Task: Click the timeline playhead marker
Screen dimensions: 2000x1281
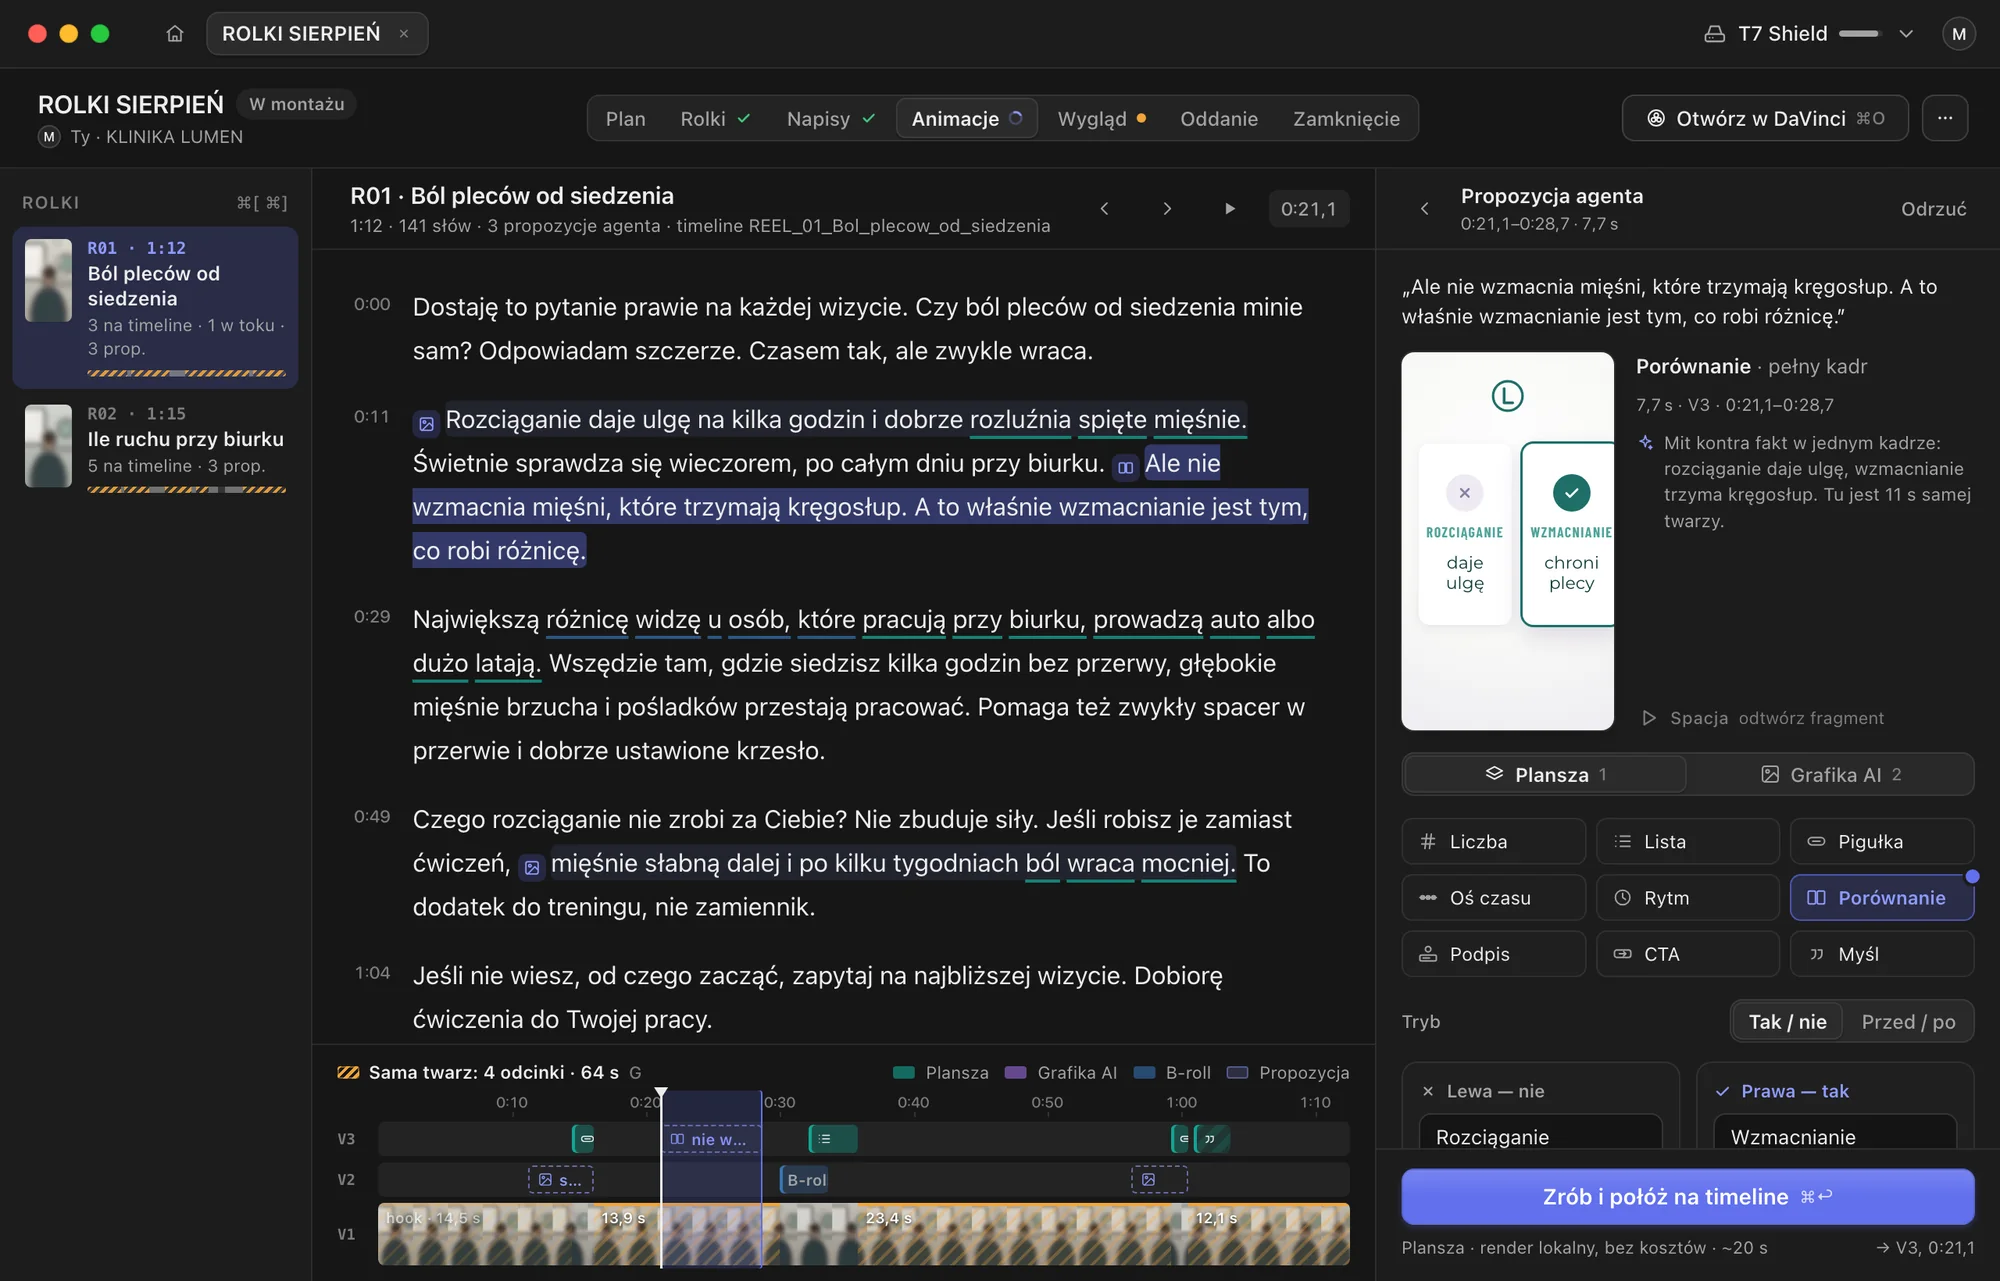Action: click(661, 1095)
